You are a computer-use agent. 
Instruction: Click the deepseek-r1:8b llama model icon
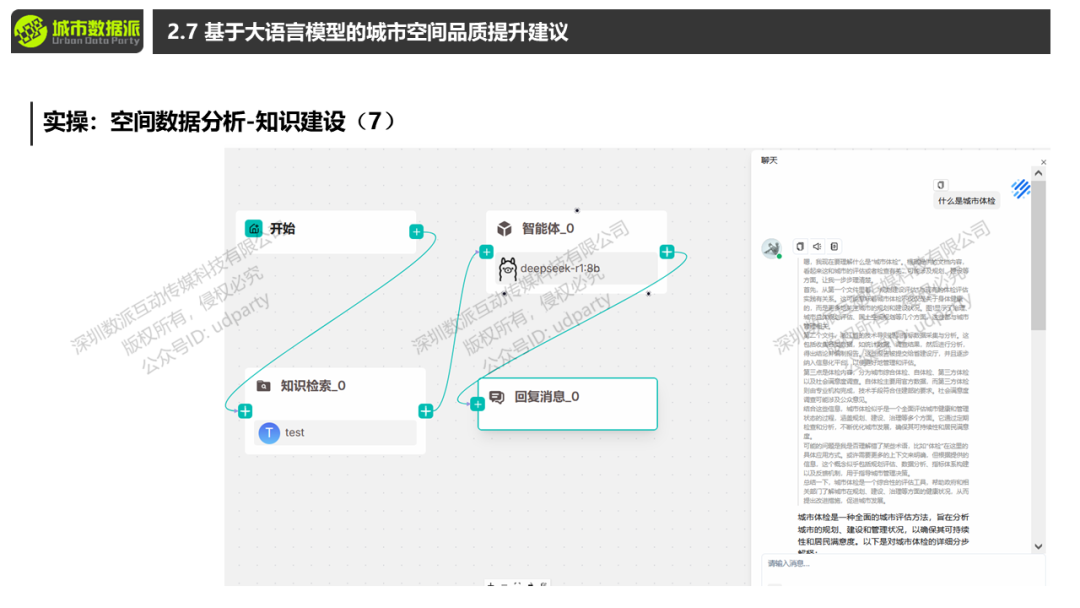tap(507, 268)
